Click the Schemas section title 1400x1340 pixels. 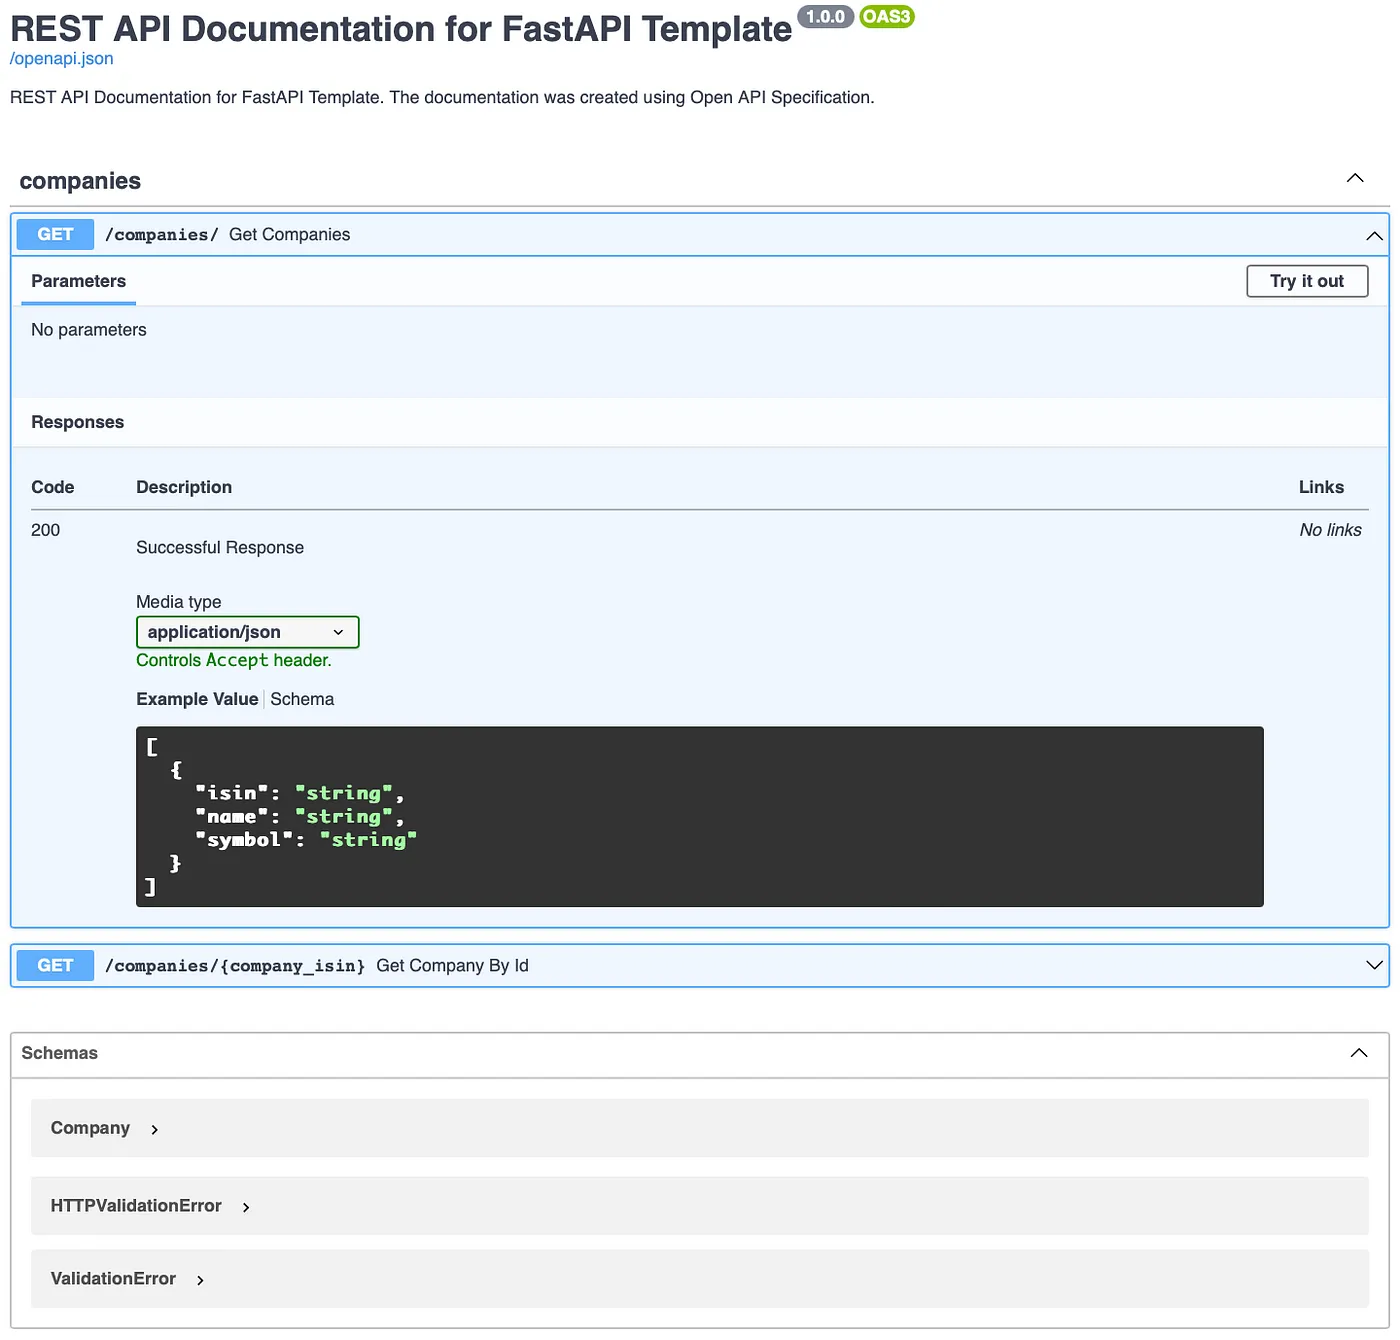click(59, 1053)
